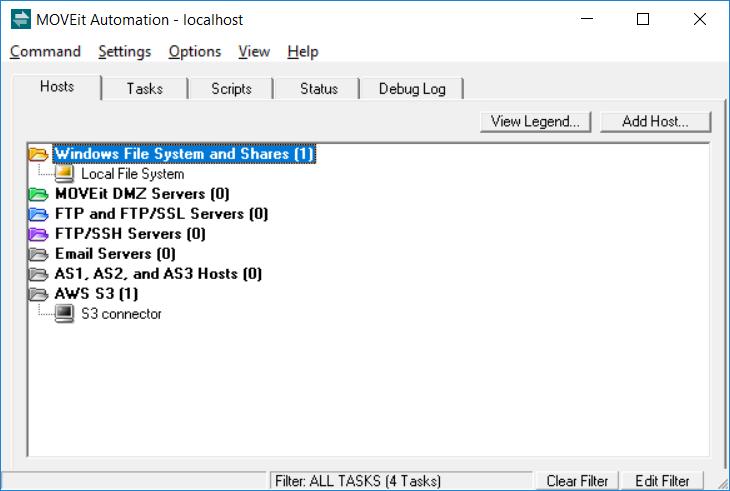Image resolution: width=730 pixels, height=491 pixels.
Task: Click the purple FTP/SSH Servers folder icon
Action: click(39, 234)
